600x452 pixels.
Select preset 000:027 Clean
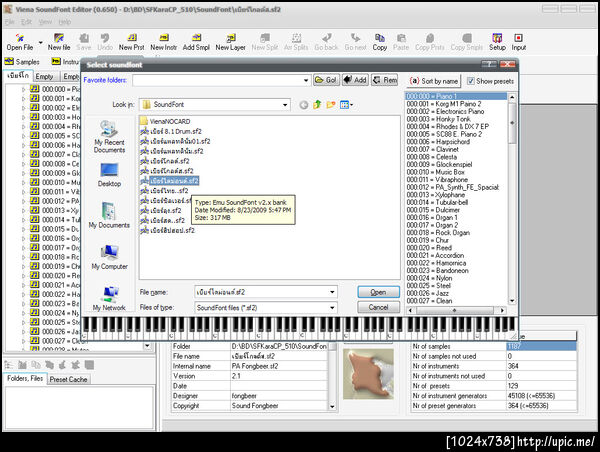[429, 301]
